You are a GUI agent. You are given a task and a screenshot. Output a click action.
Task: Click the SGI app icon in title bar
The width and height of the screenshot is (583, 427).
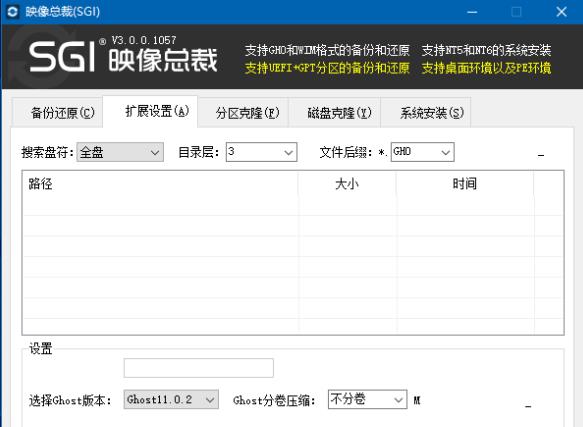click(12, 12)
